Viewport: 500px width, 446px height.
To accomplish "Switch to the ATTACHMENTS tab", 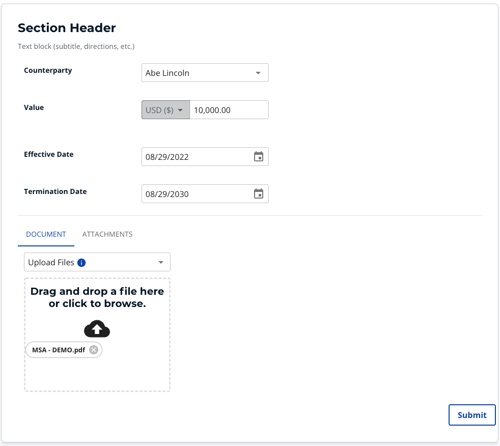I will [x=107, y=234].
